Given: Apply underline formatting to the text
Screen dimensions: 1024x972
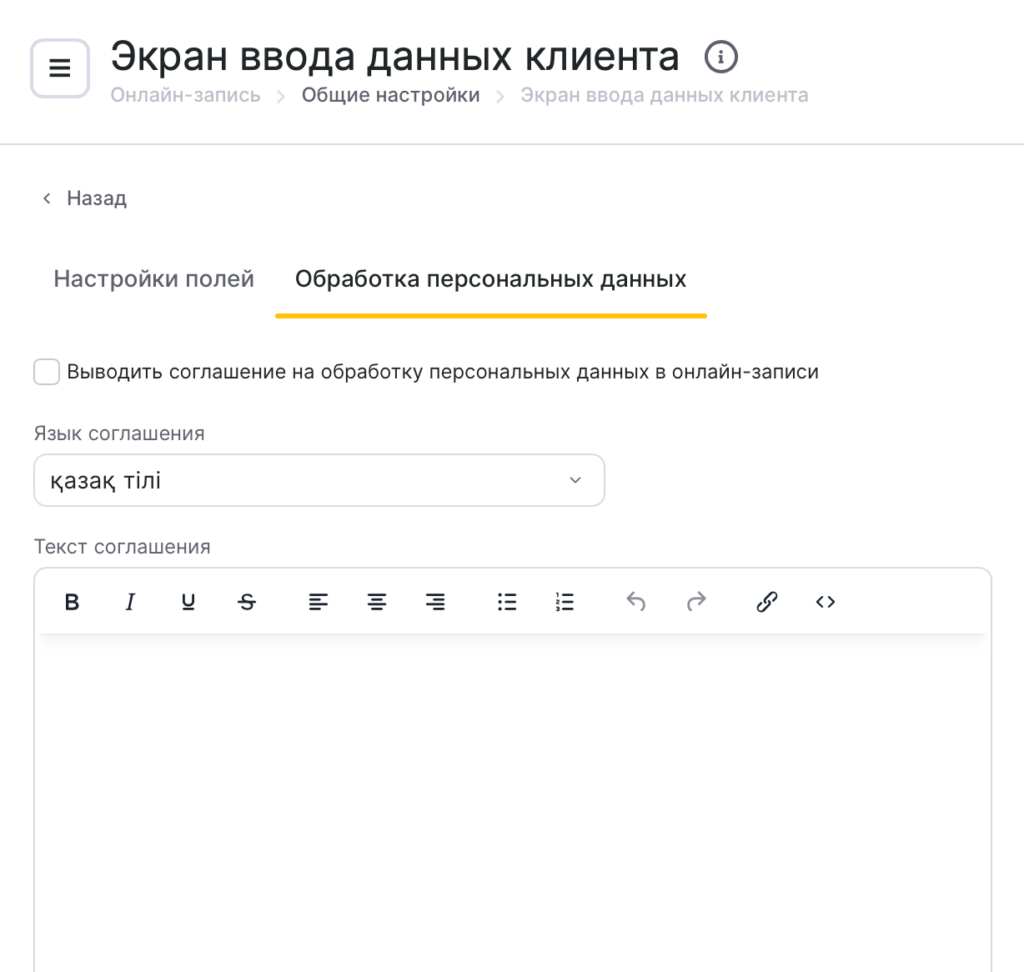Looking at the screenshot, I should point(188,602).
